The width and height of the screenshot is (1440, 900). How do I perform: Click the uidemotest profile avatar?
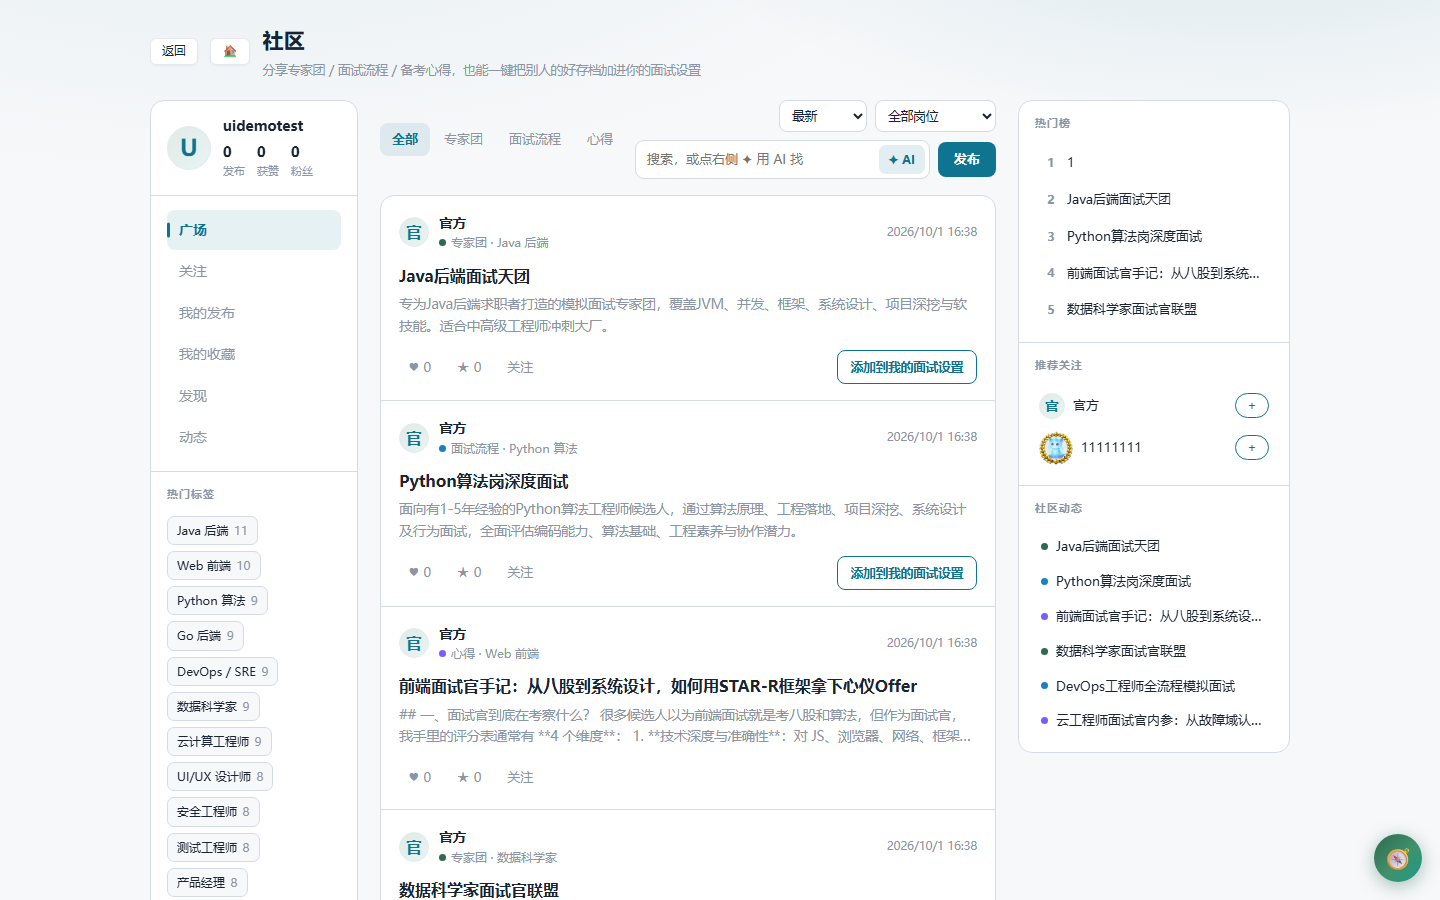click(x=189, y=148)
